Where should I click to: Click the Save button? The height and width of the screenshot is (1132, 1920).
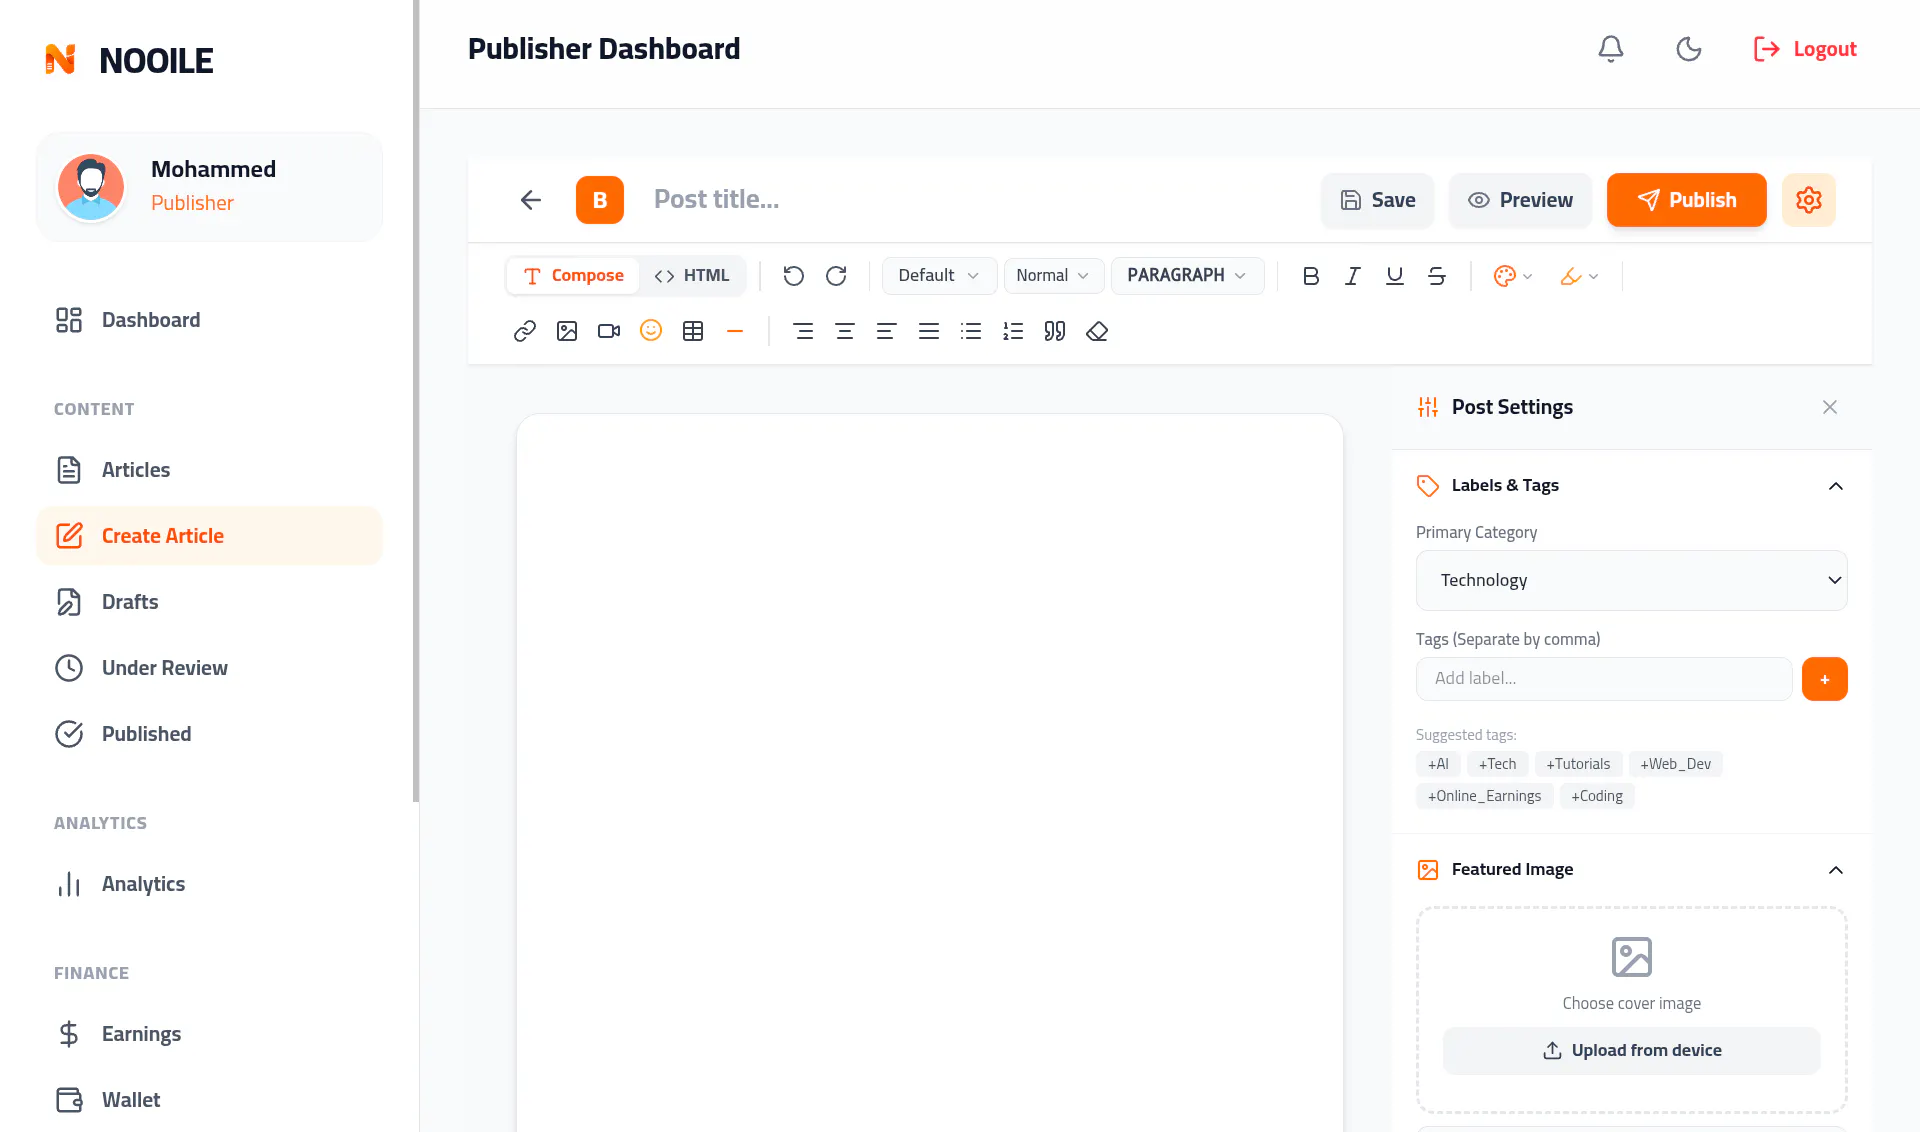pyautogui.click(x=1377, y=200)
